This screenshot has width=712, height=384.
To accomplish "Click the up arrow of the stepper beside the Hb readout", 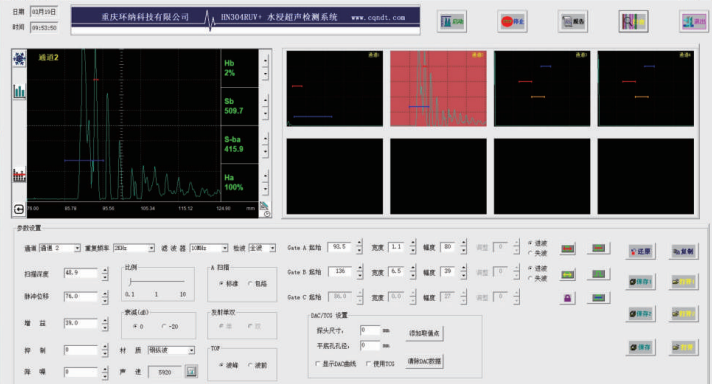I will 265,59.
